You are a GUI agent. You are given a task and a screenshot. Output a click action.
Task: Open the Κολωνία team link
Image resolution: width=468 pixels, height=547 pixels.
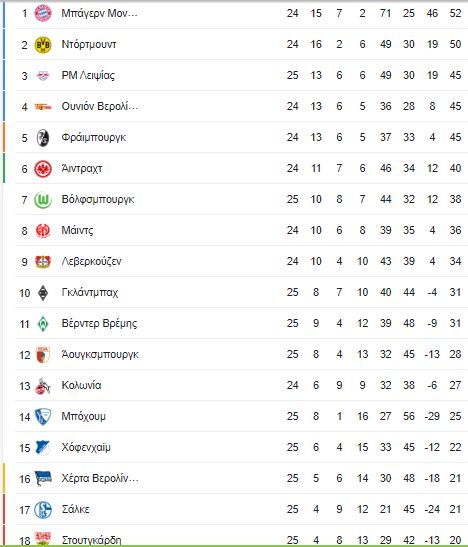(81, 385)
